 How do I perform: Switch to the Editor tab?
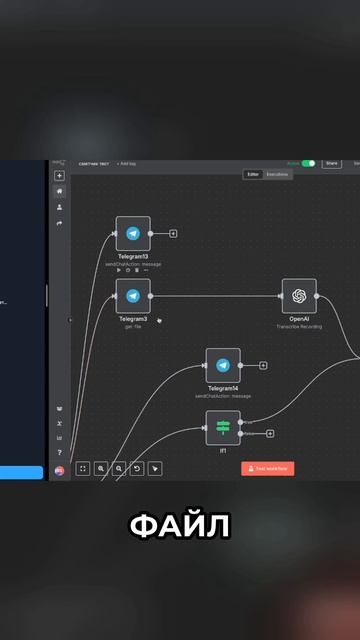(253, 174)
